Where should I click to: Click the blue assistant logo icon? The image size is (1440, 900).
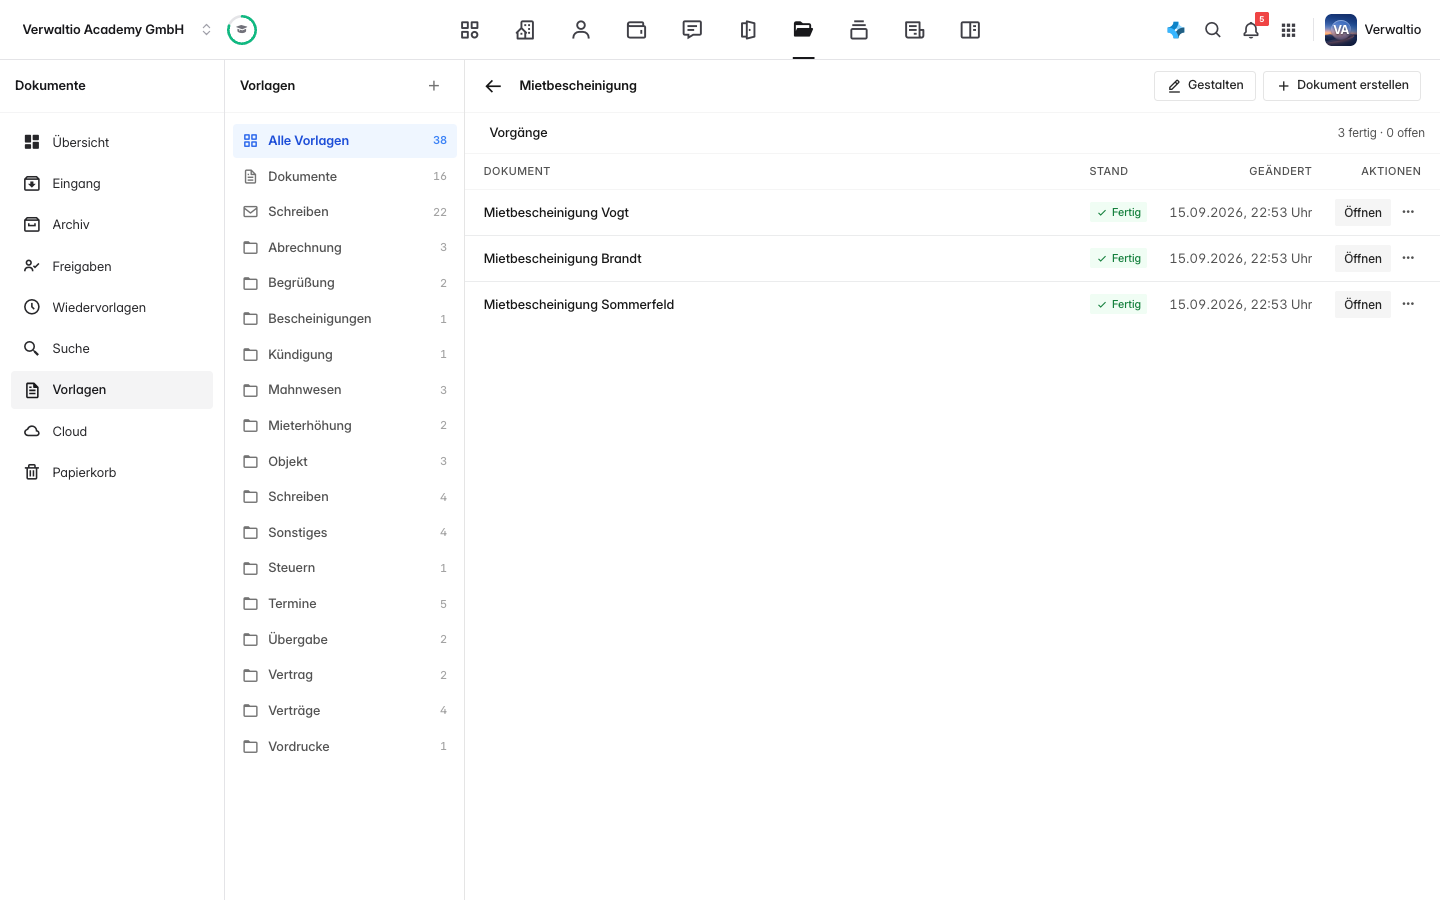(x=1176, y=30)
